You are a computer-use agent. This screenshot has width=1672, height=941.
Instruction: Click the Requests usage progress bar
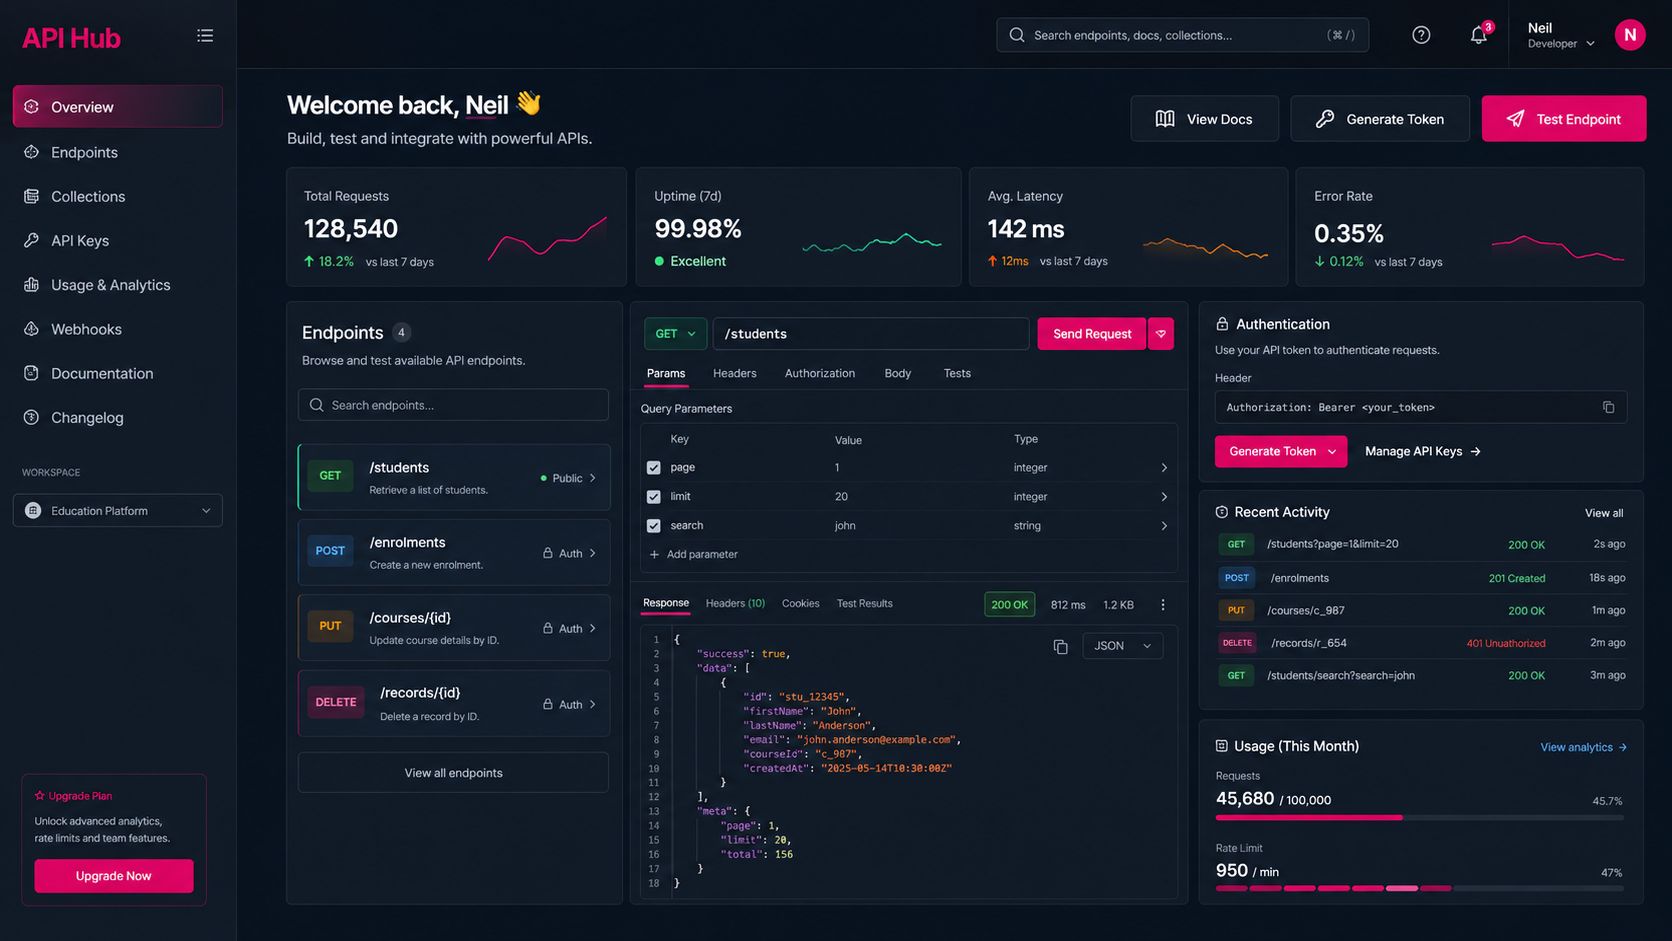(x=1419, y=818)
